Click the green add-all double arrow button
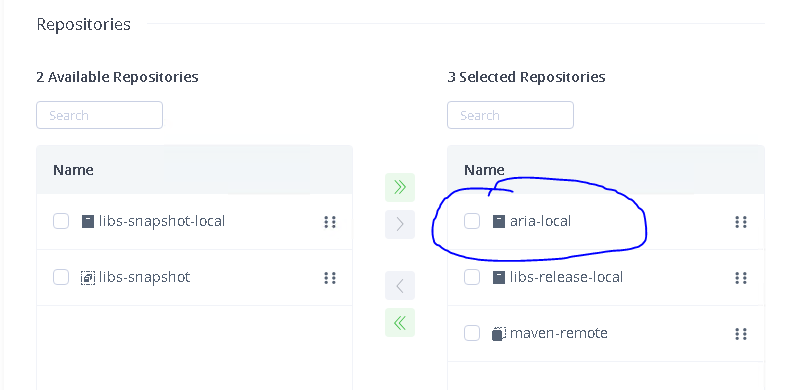 pos(400,188)
